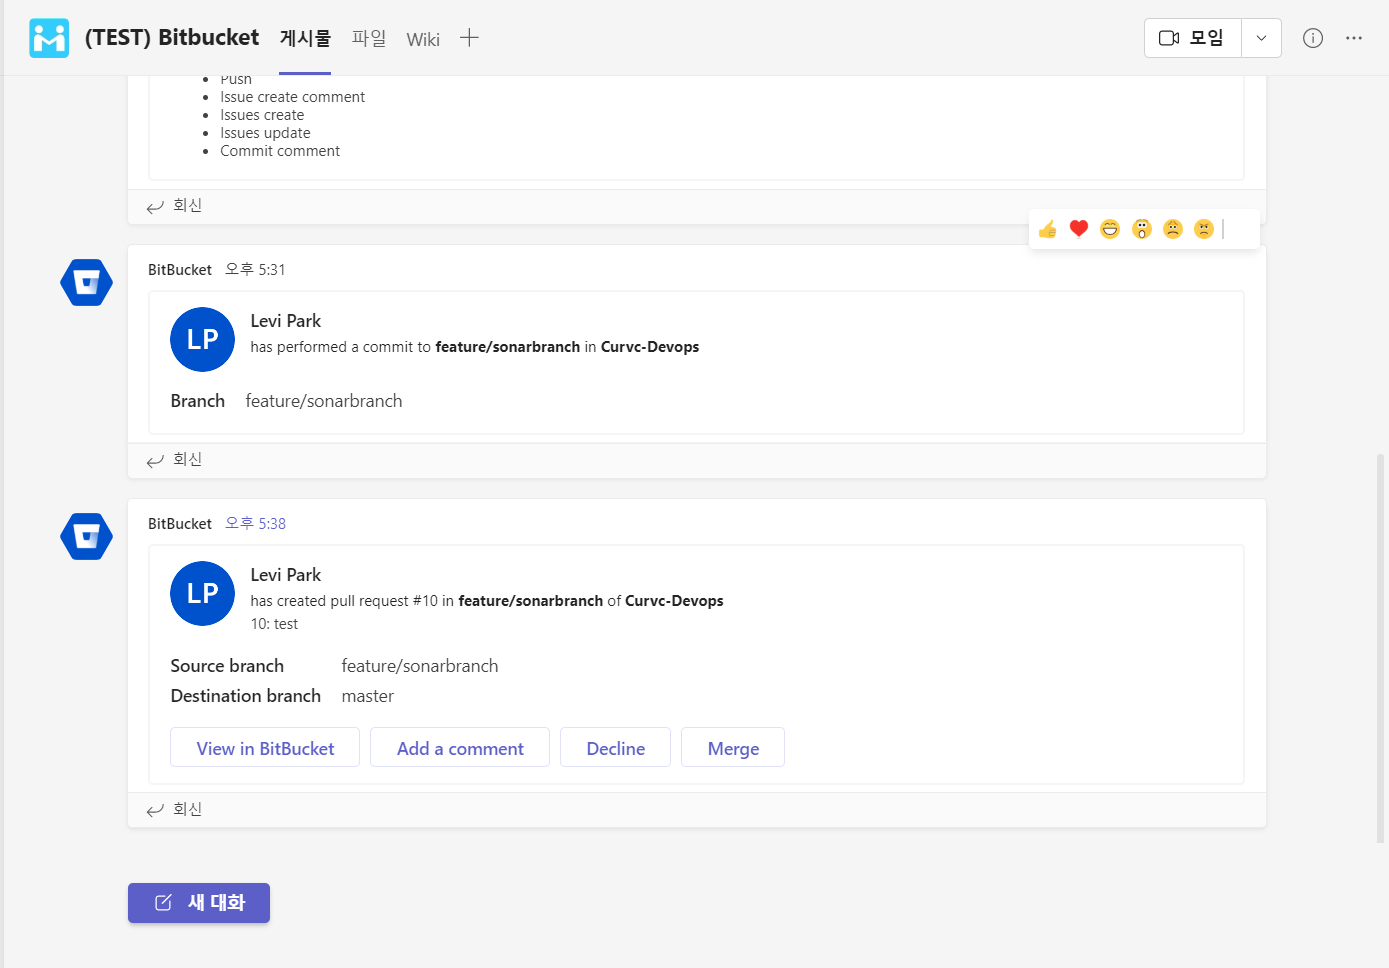
Task: Click '10: test' pull request title
Action: (274, 624)
